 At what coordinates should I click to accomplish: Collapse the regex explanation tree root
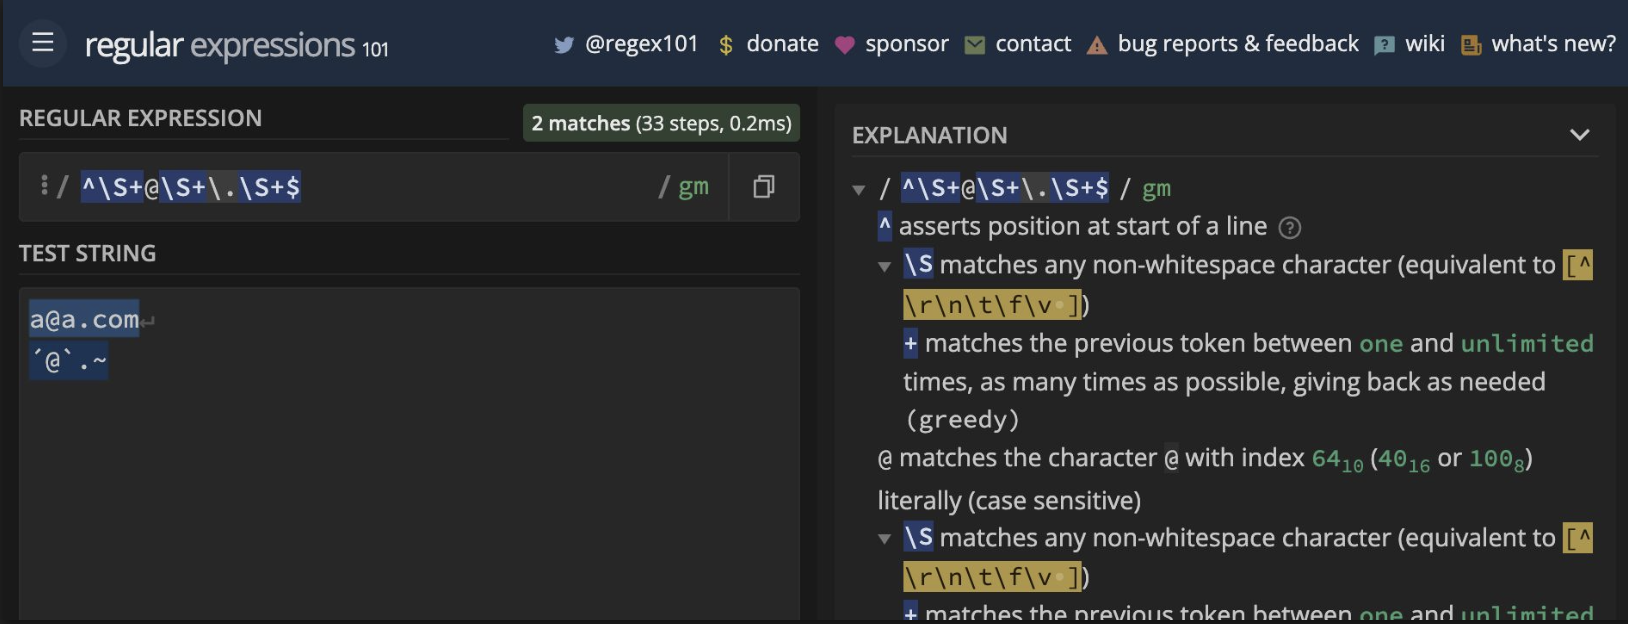pyautogui.click(x=859, y=189)
